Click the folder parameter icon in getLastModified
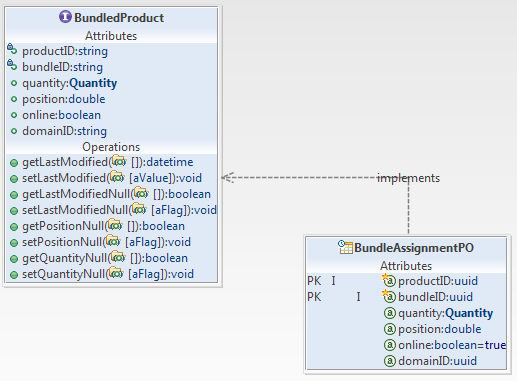Viewport: 517px width, 381px height. pos(119,161)
